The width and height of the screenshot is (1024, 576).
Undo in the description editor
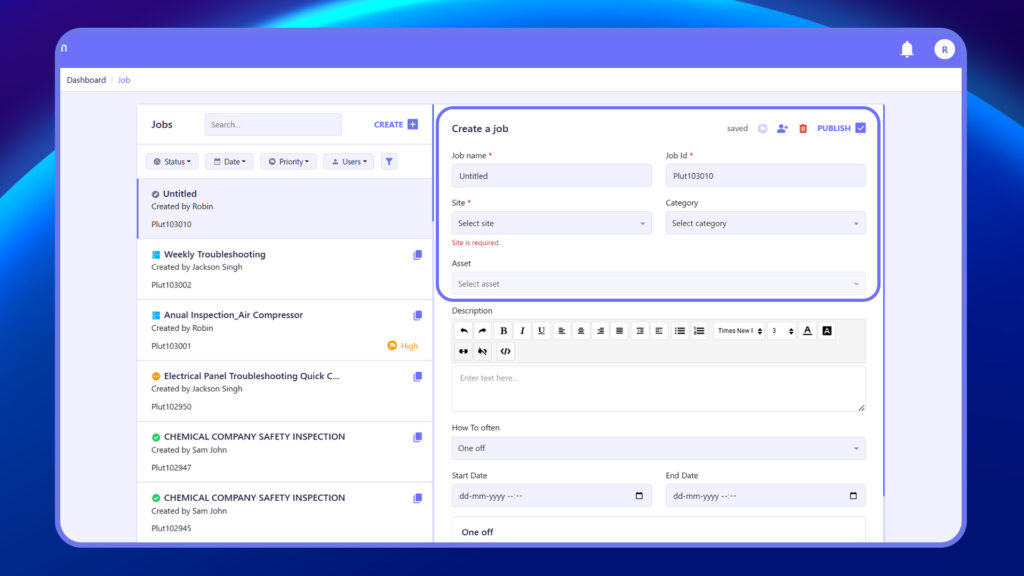pos(463,331)
